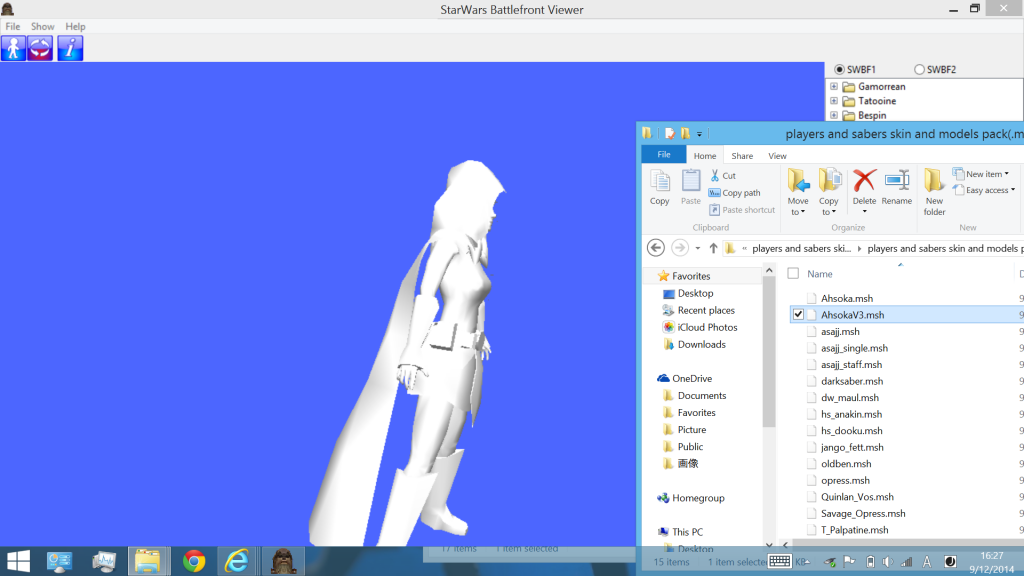This screenshot has width=1024, height=576.
Task: Select the darksaber.msh file
Action: (852, 381)
